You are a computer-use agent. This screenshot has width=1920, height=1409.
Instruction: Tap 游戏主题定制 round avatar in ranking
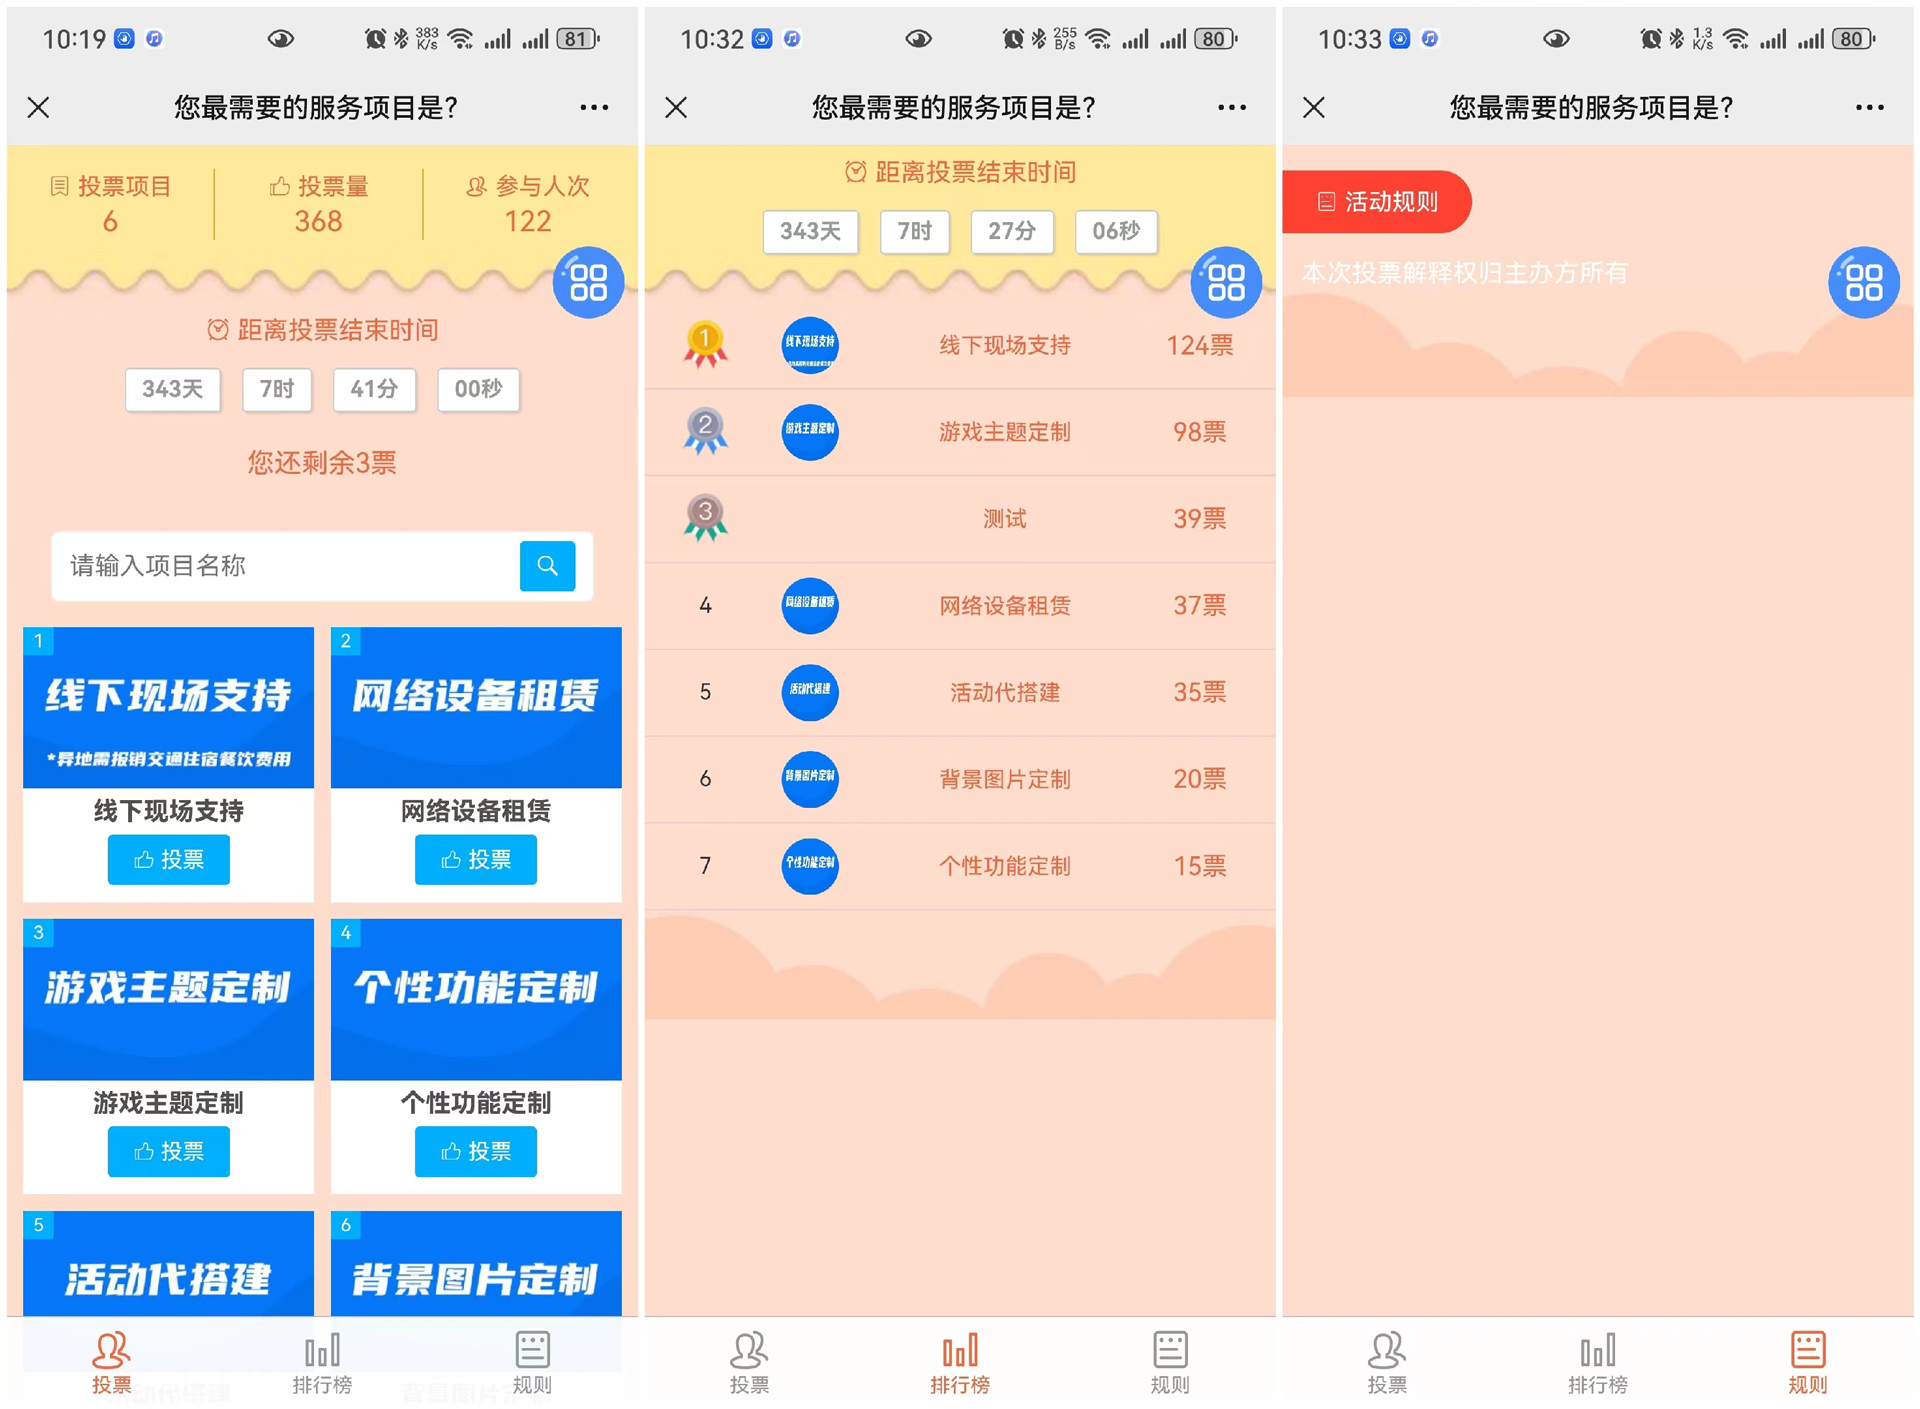[809, 432]
